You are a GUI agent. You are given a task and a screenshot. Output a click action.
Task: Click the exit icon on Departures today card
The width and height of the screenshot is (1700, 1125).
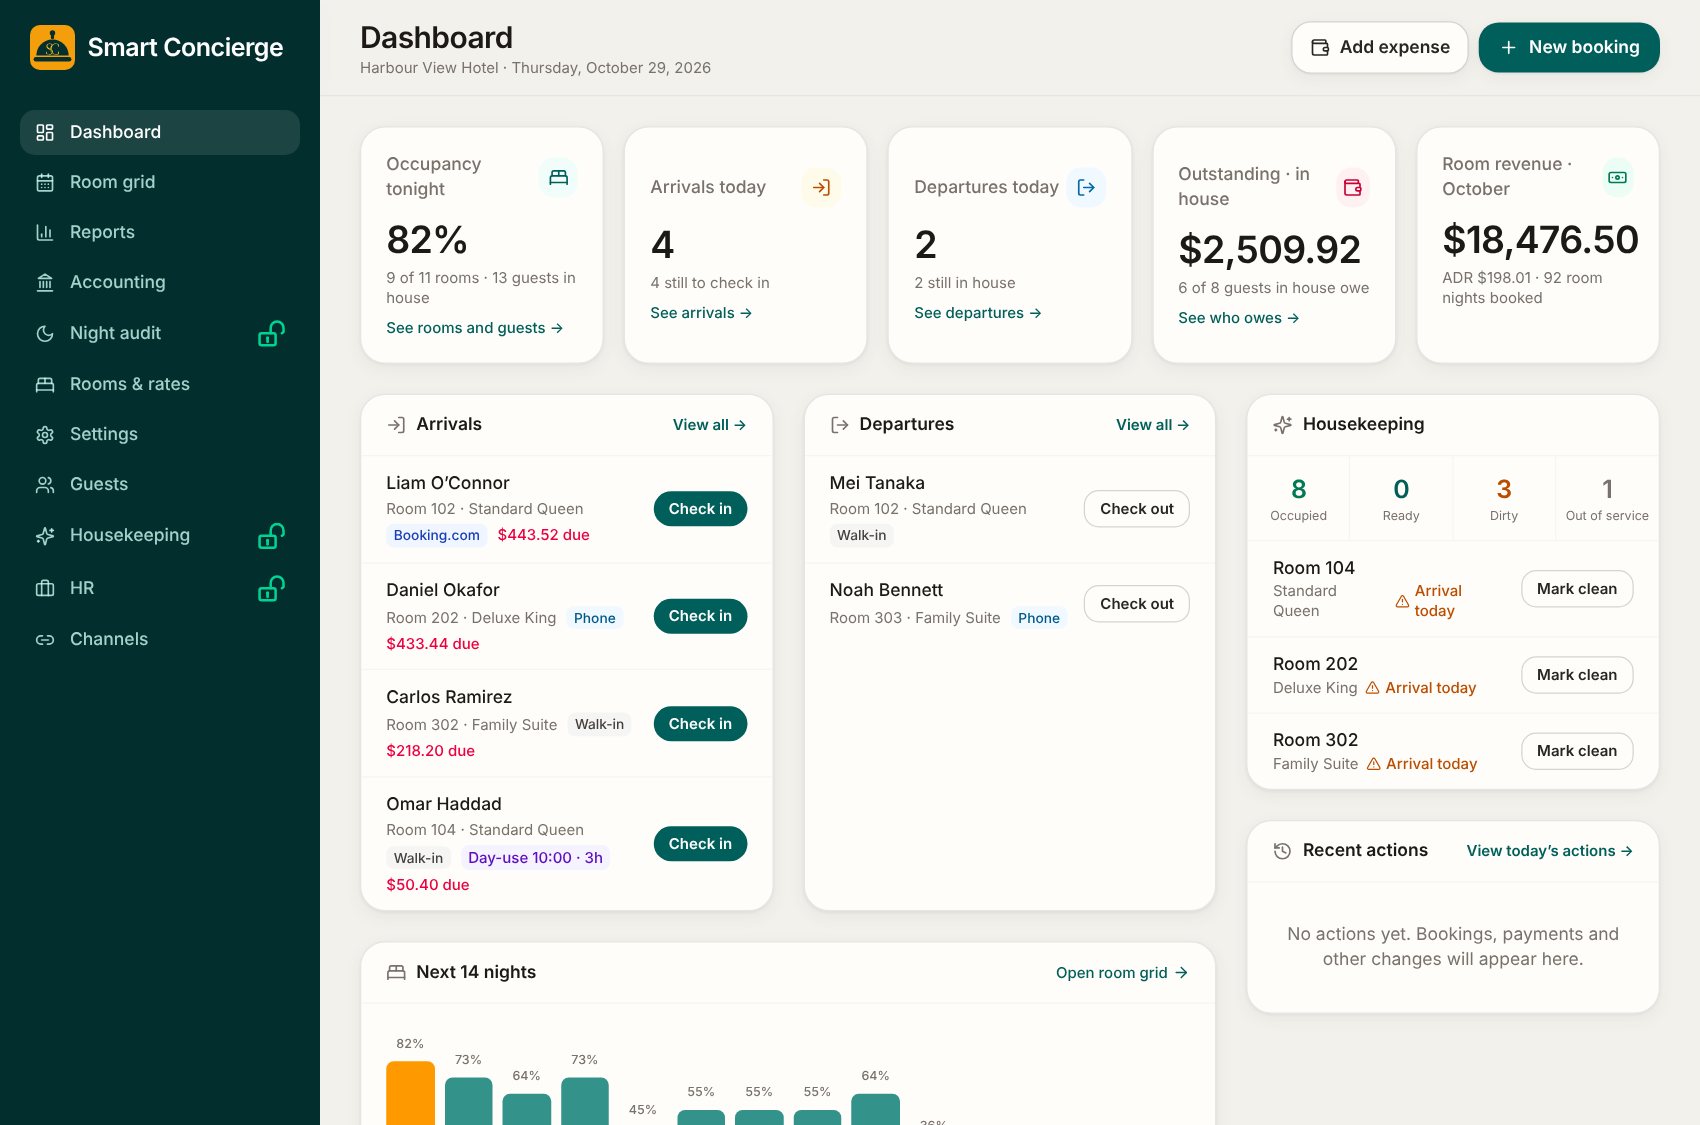pos(1086,187)
